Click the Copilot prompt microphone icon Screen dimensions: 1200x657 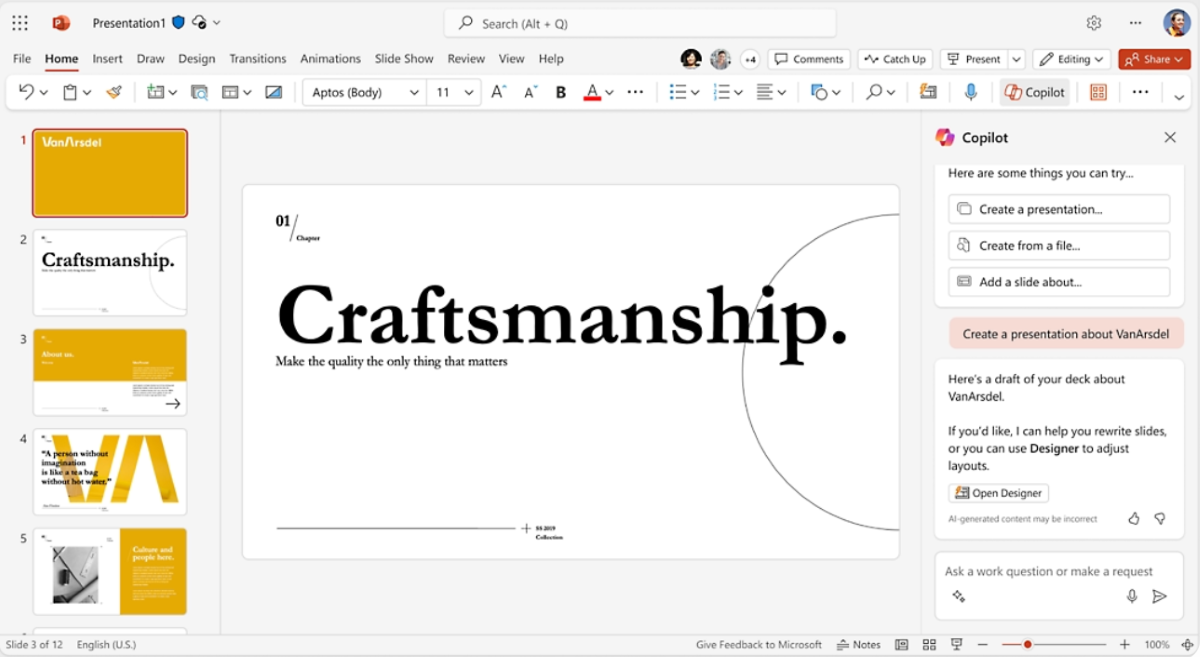[1132, 596]
